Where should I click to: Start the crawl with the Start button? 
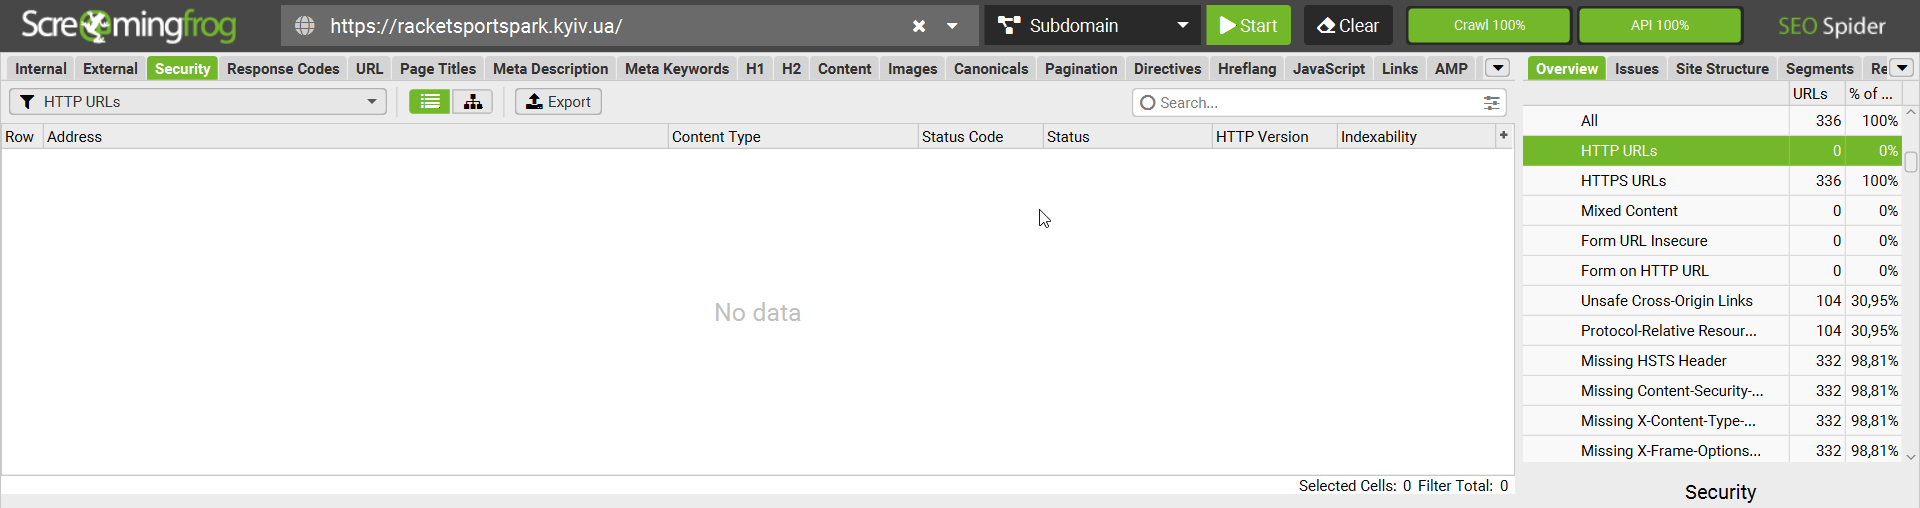click(x=1248, y=26)
